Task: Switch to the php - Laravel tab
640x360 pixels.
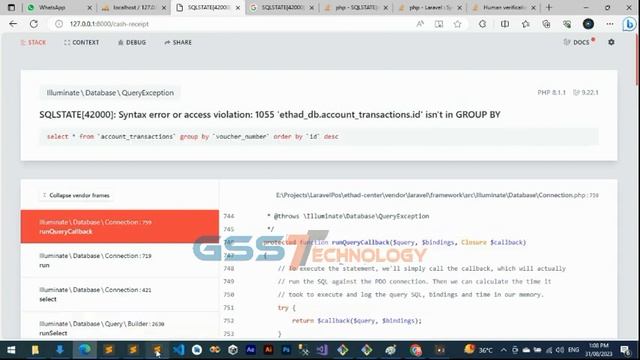Action: pos(431,7)
